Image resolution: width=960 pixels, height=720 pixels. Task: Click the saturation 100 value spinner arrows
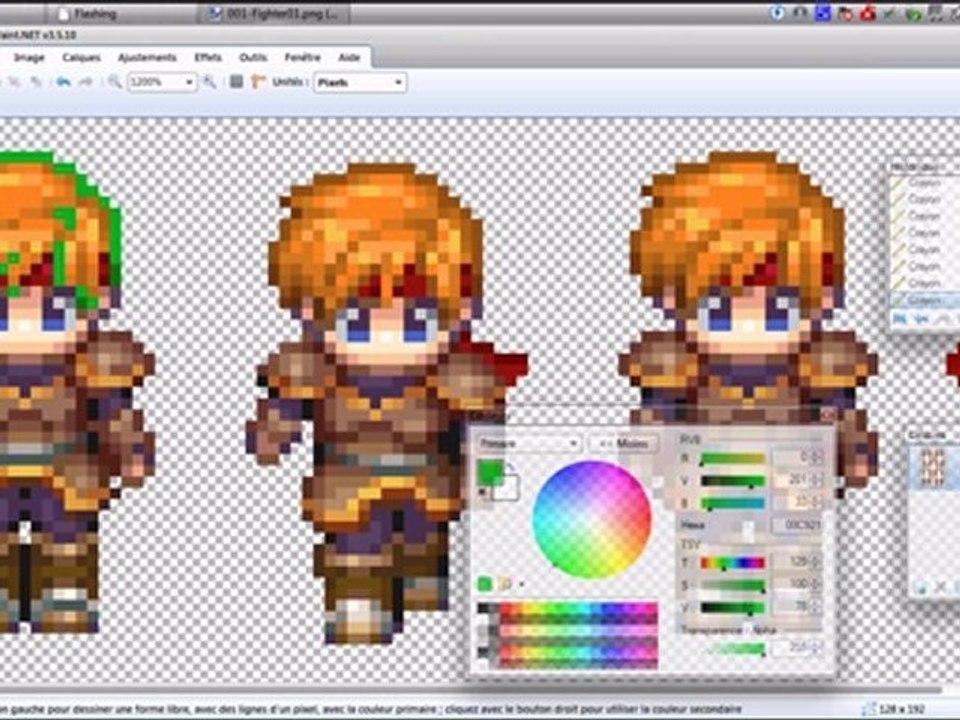(816, 584)
